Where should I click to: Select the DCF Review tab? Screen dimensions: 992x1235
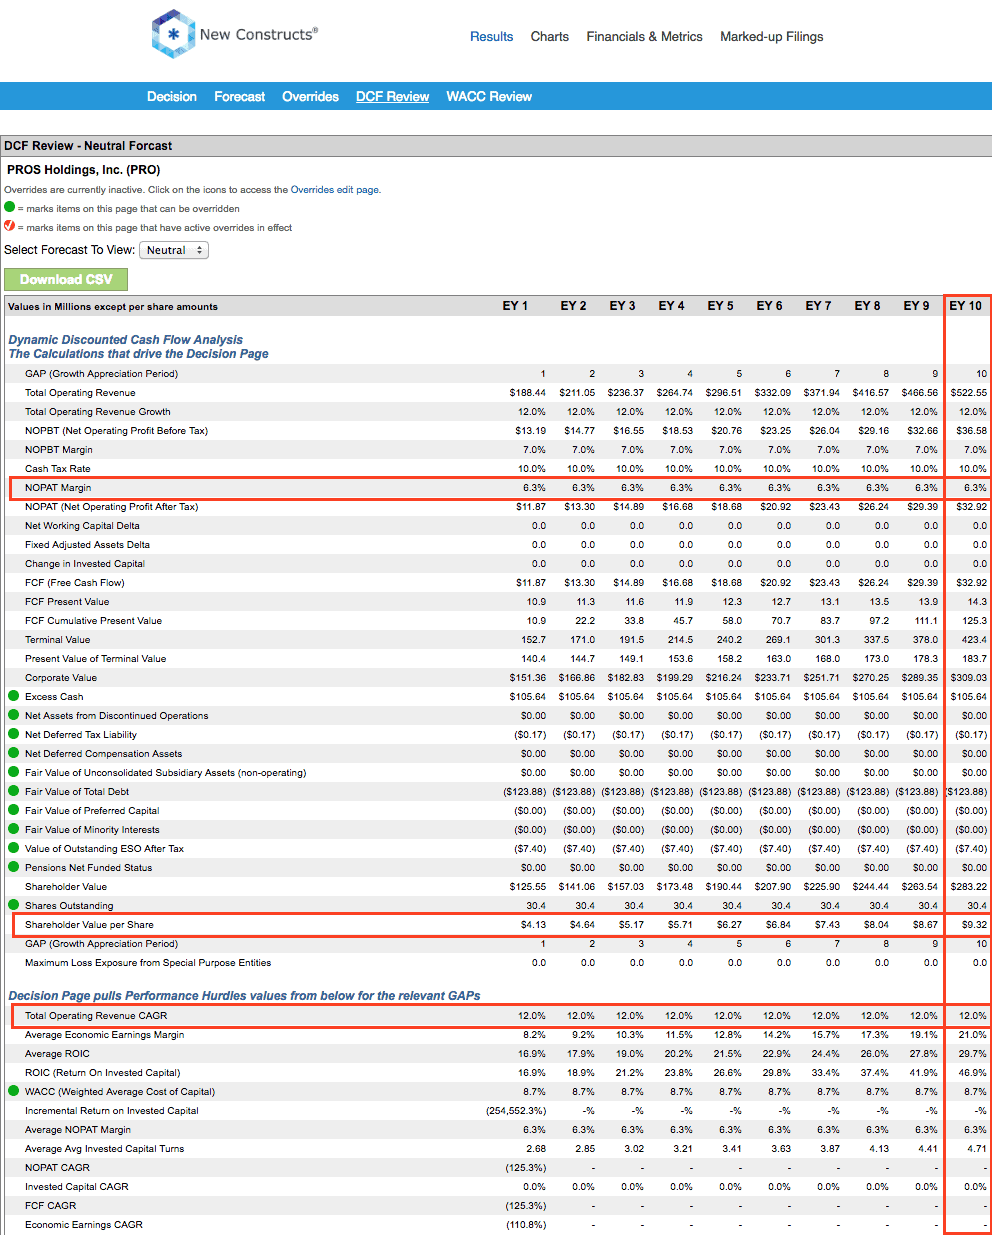(x=393, y=97)
